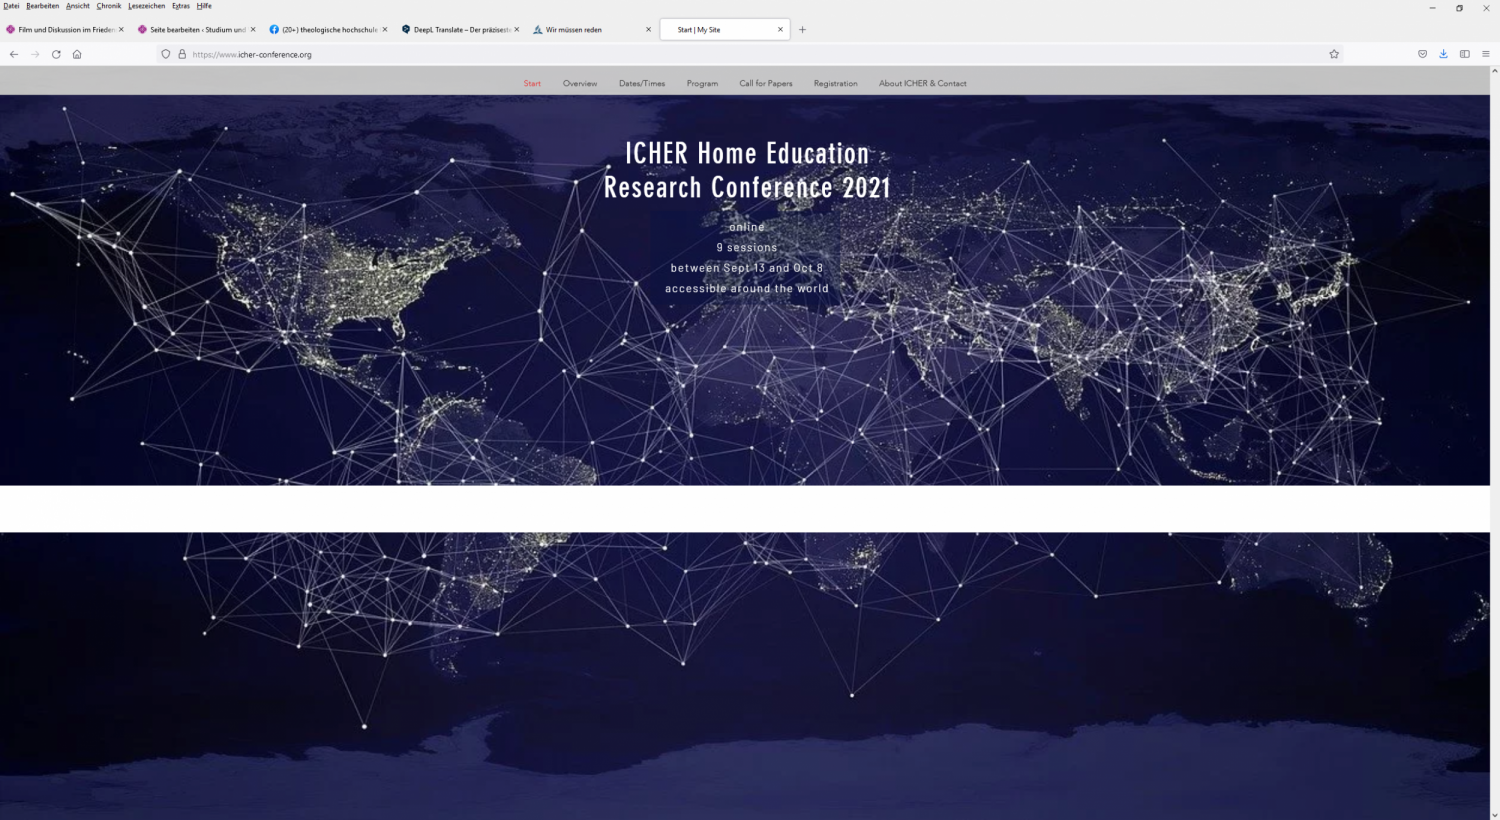Click the browser forward arrow
Image resolution: width=1500 pixels, height=820 pixels.
coord(35,54)
